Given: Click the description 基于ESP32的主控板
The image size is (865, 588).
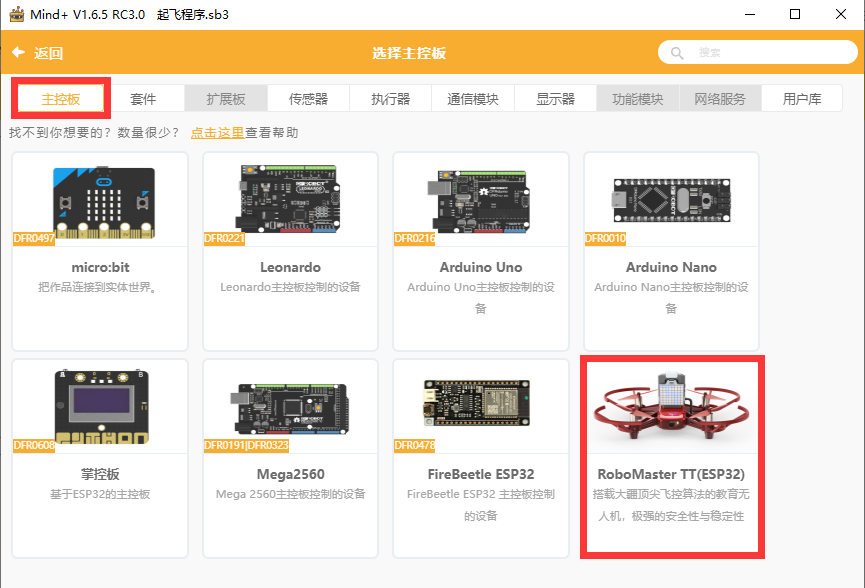Looking at the screenshot, I should 100,494.
